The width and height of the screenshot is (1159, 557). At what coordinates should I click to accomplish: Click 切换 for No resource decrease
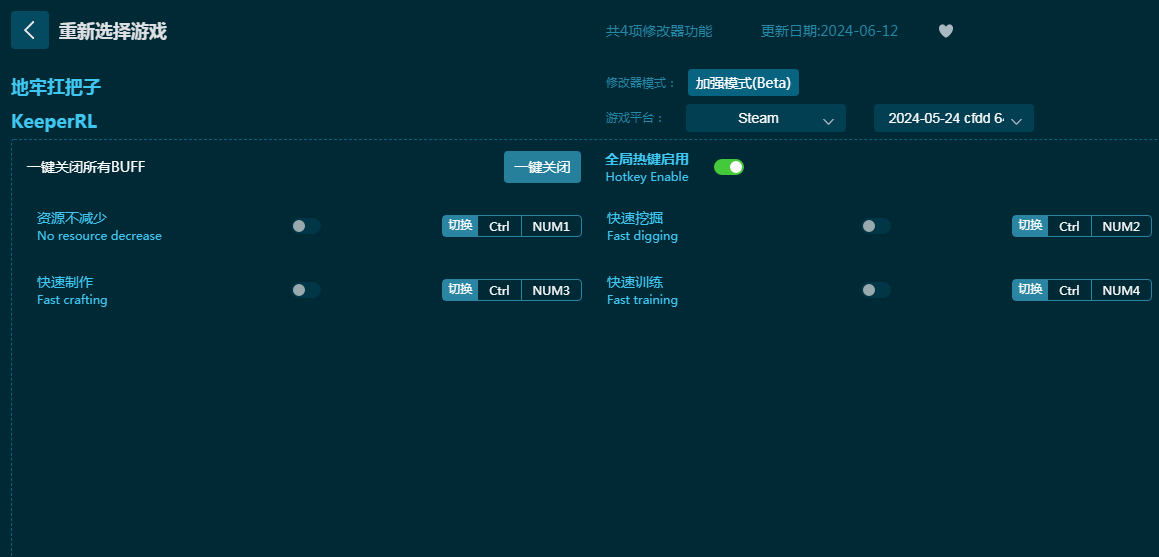click(x=460, y=226)
